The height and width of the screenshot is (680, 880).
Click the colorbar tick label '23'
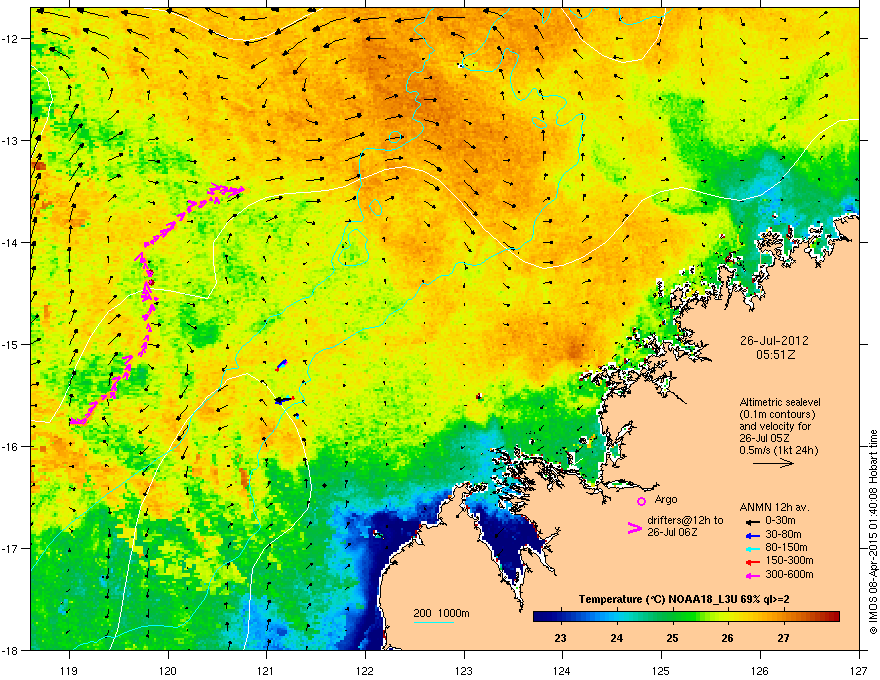[560, 638]
